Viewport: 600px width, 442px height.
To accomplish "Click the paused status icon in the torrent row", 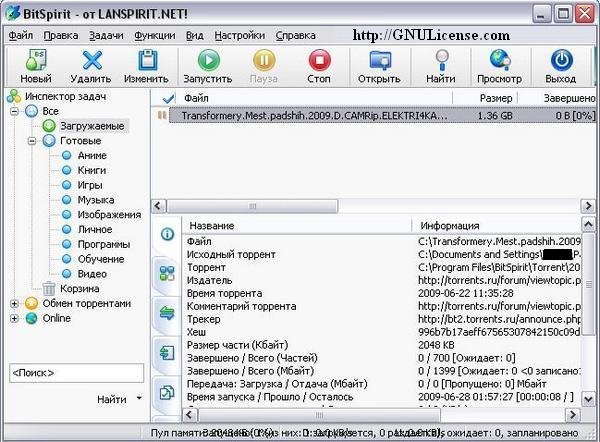I will coord(162,115).
